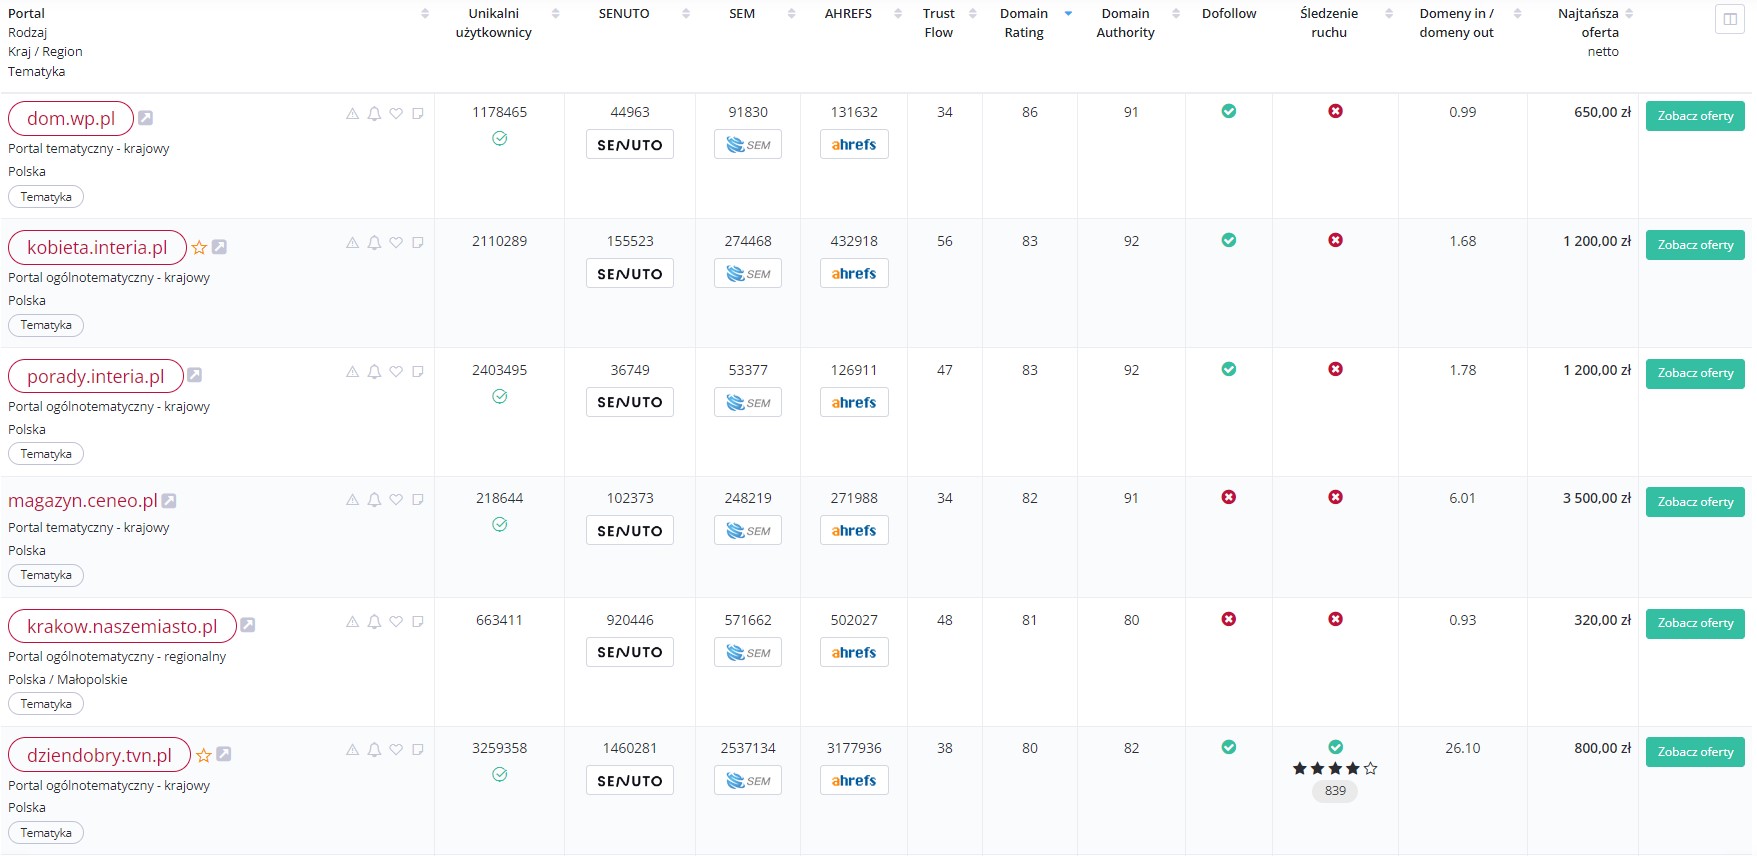Sort by Domain Rating column
This screenshot has width=1757, height=856.
coord(1068,14)
